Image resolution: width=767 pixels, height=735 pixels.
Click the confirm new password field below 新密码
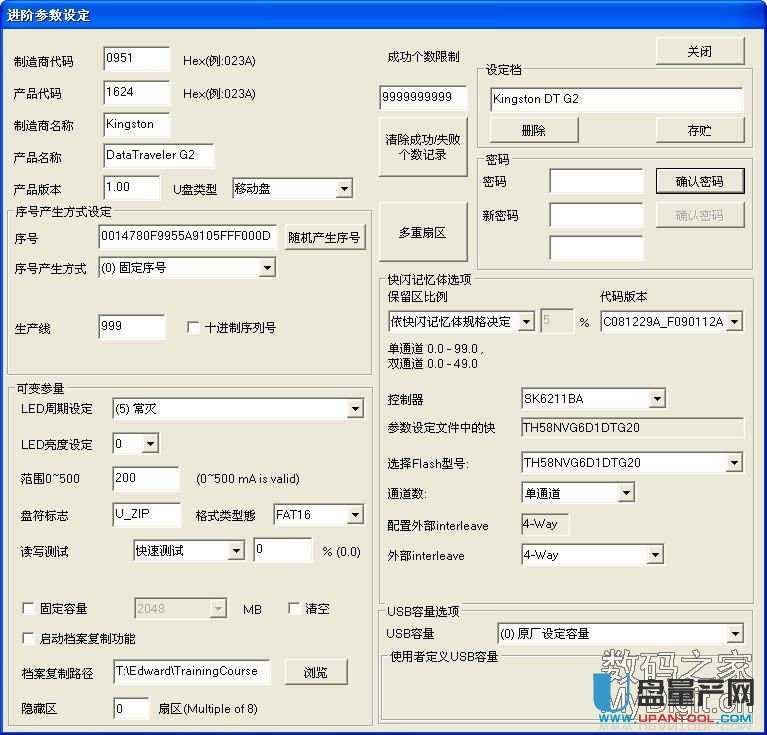597,248
